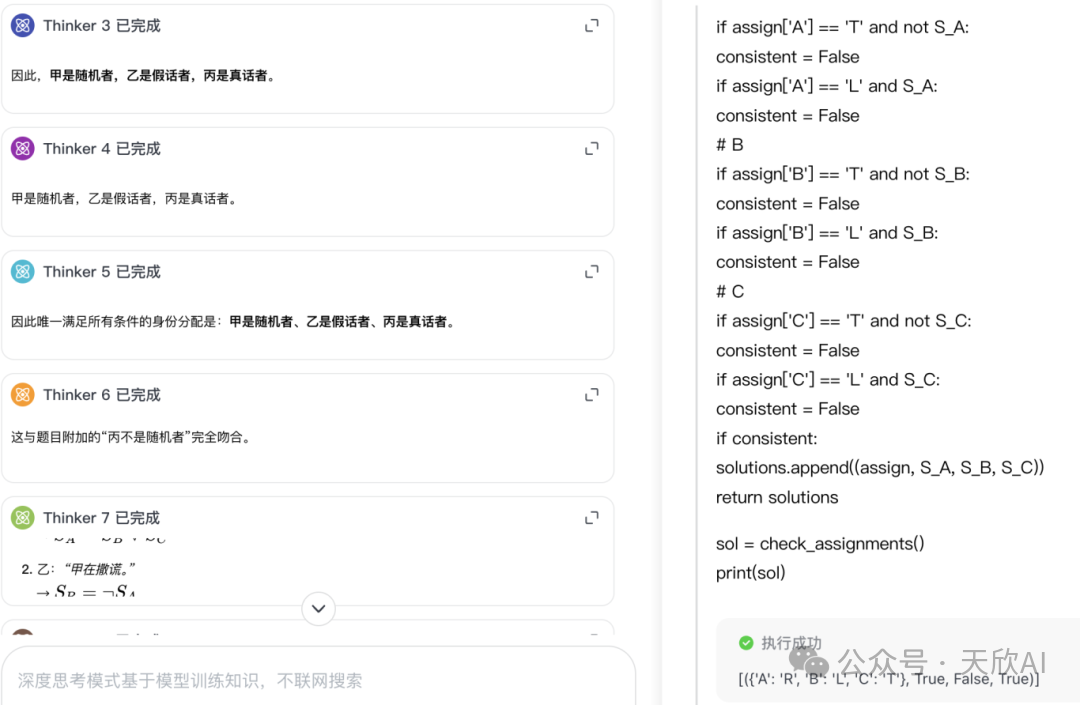Expand Thinker 4 card with its corner-arrows icon

point(591,148)
